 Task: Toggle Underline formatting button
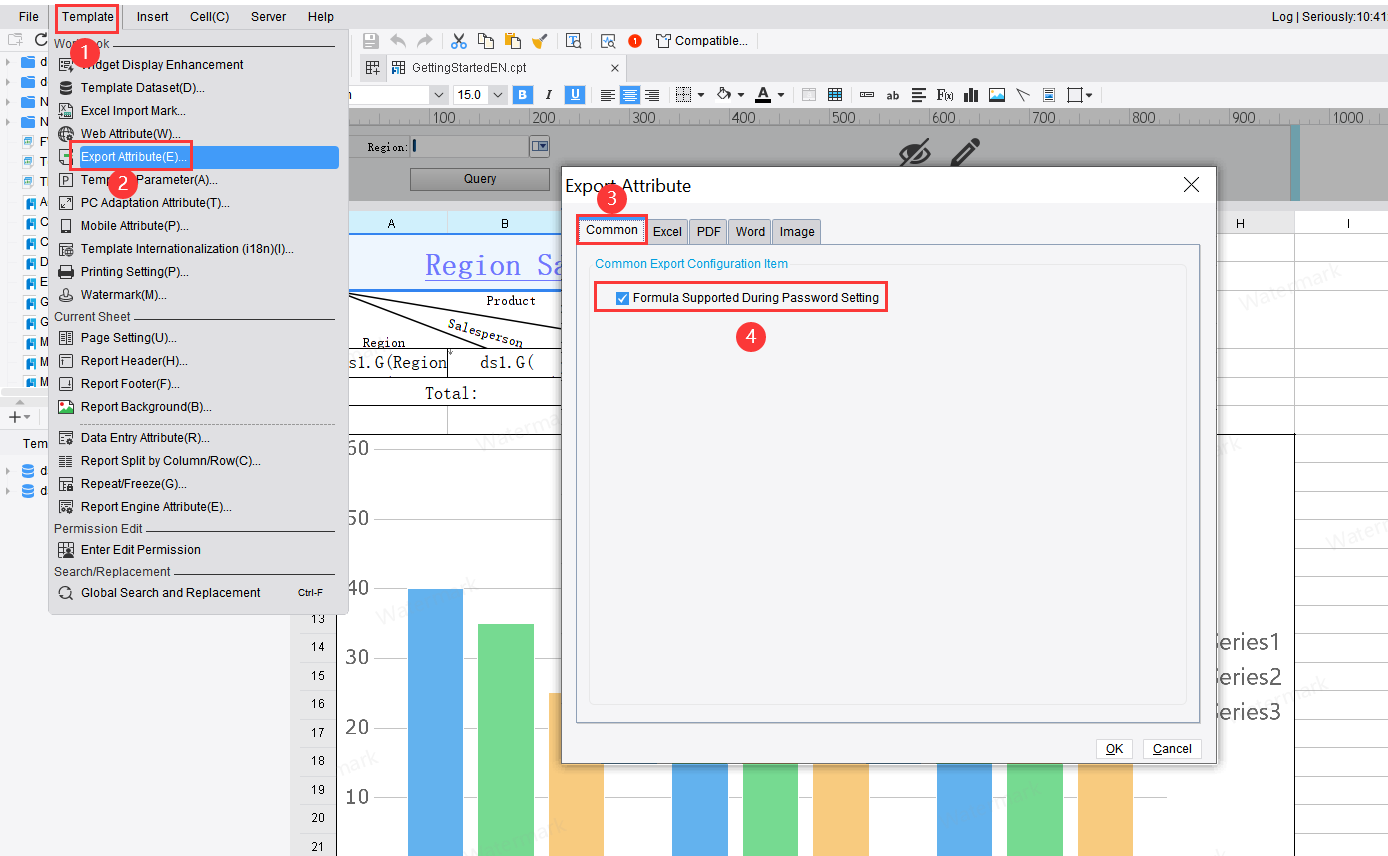click(575, 95)
